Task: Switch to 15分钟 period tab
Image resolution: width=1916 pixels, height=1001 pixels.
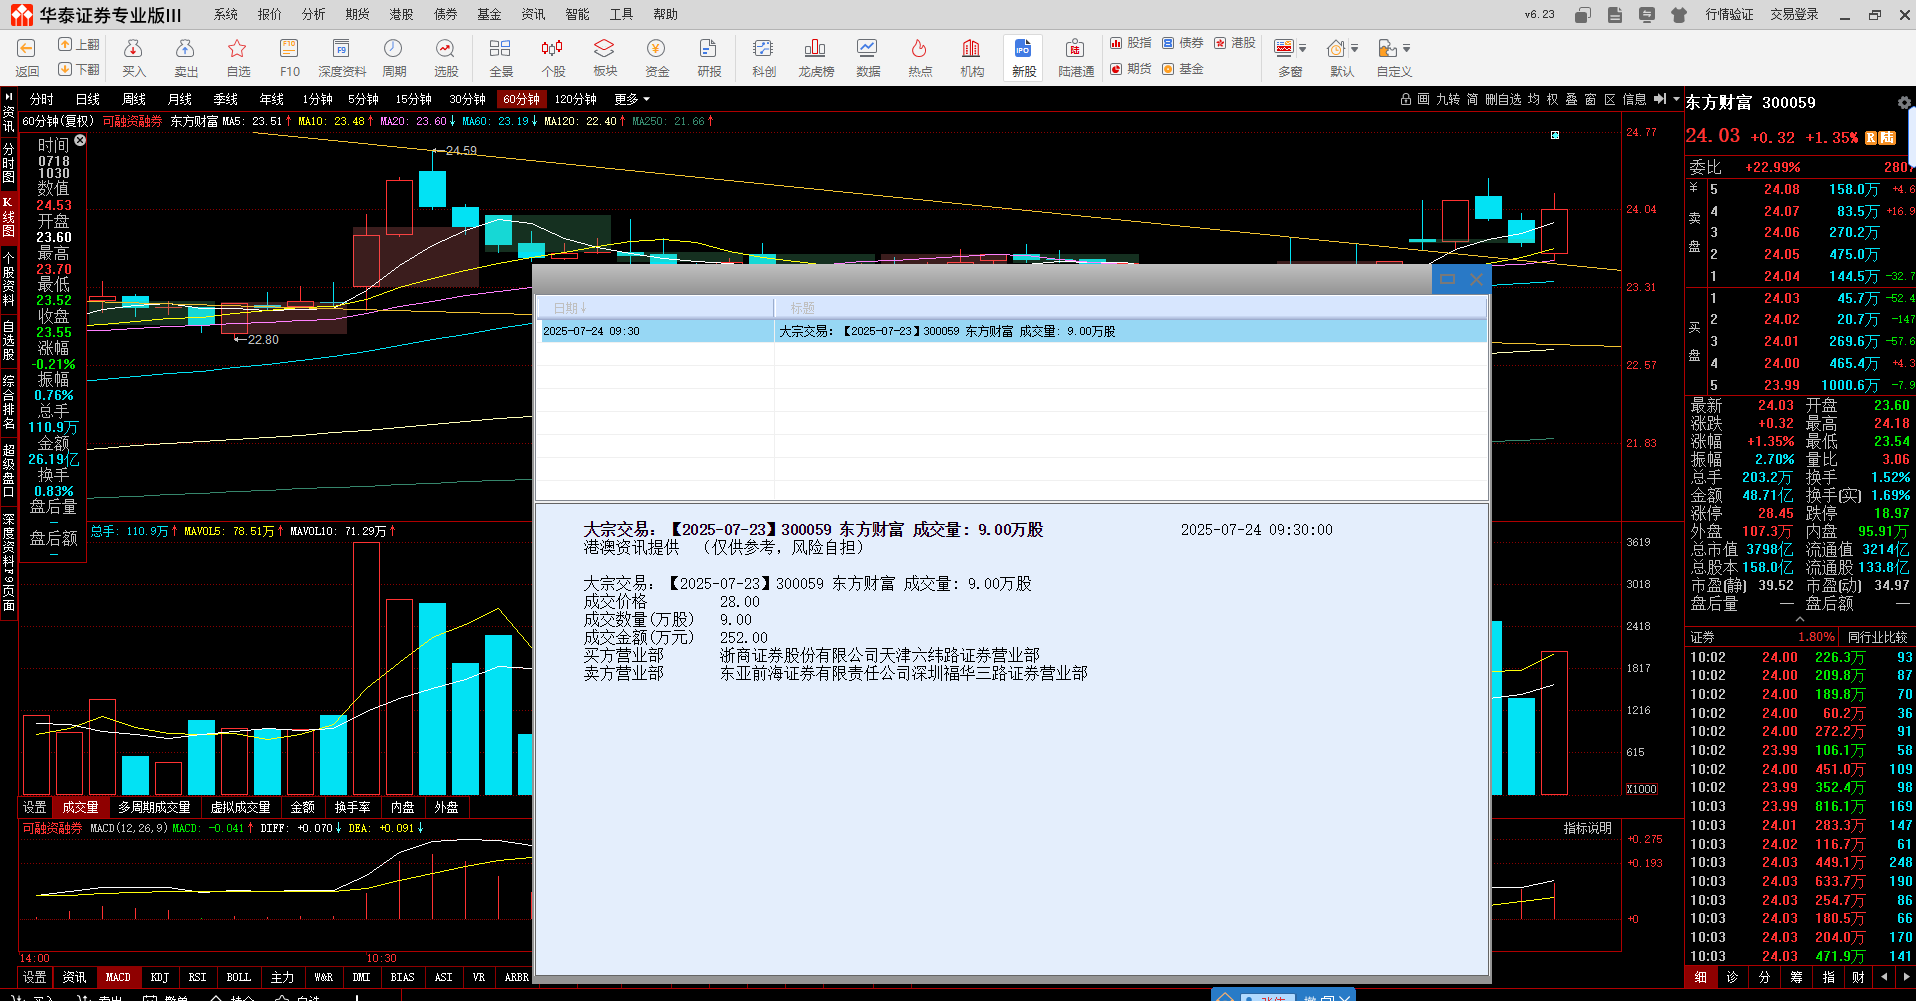Action: (x=413, y=99)
